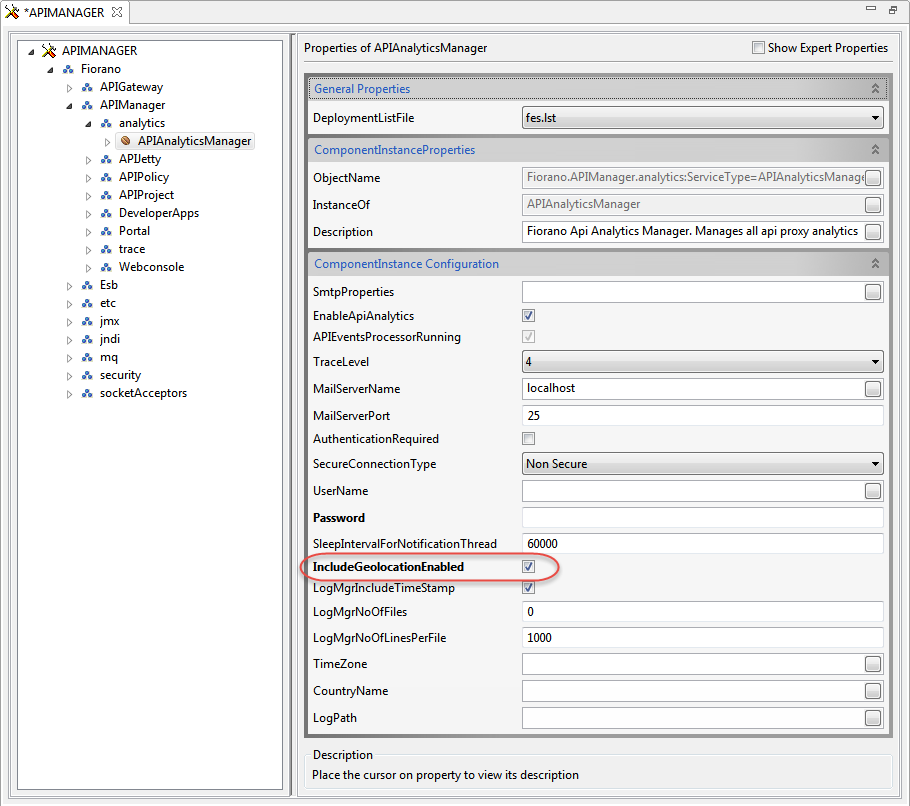This screenshot has width=910, height=806.
Task: Open editor button for ObjectName field
Action: coord(873,178)
